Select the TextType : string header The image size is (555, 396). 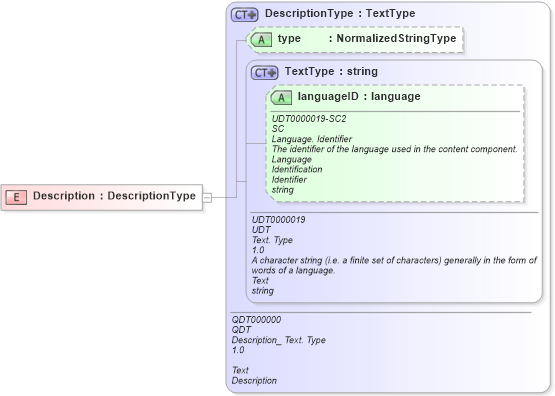(331, 71)
